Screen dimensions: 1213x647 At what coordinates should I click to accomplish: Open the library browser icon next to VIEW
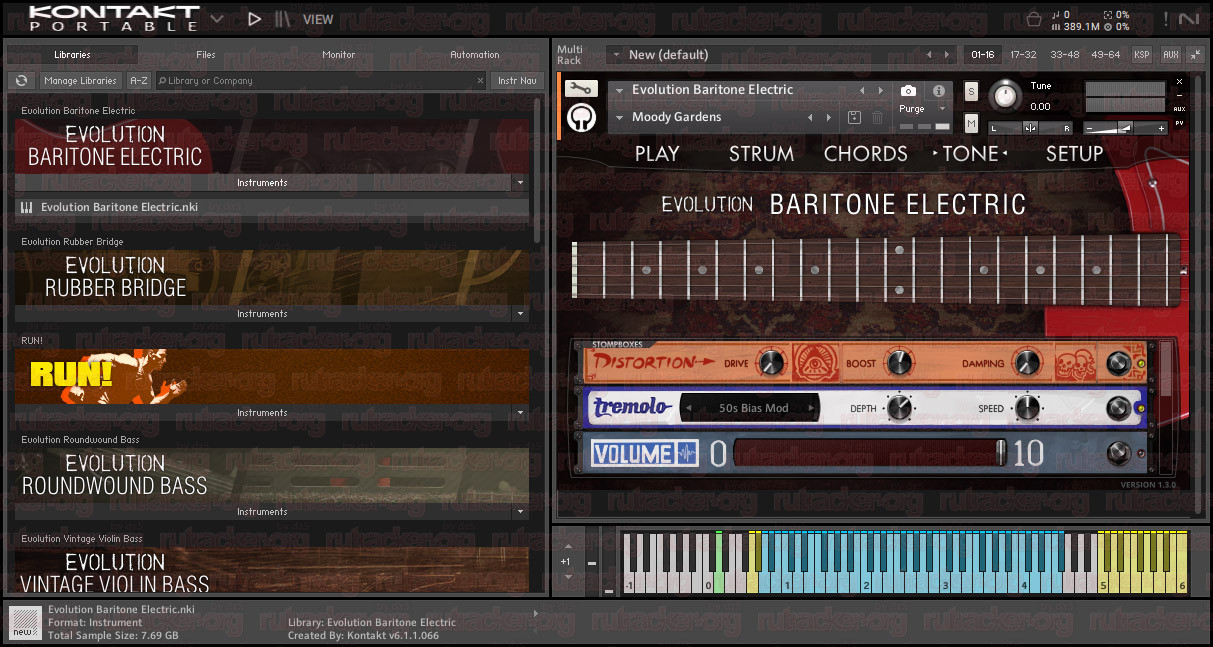click(x=283, y=18)
